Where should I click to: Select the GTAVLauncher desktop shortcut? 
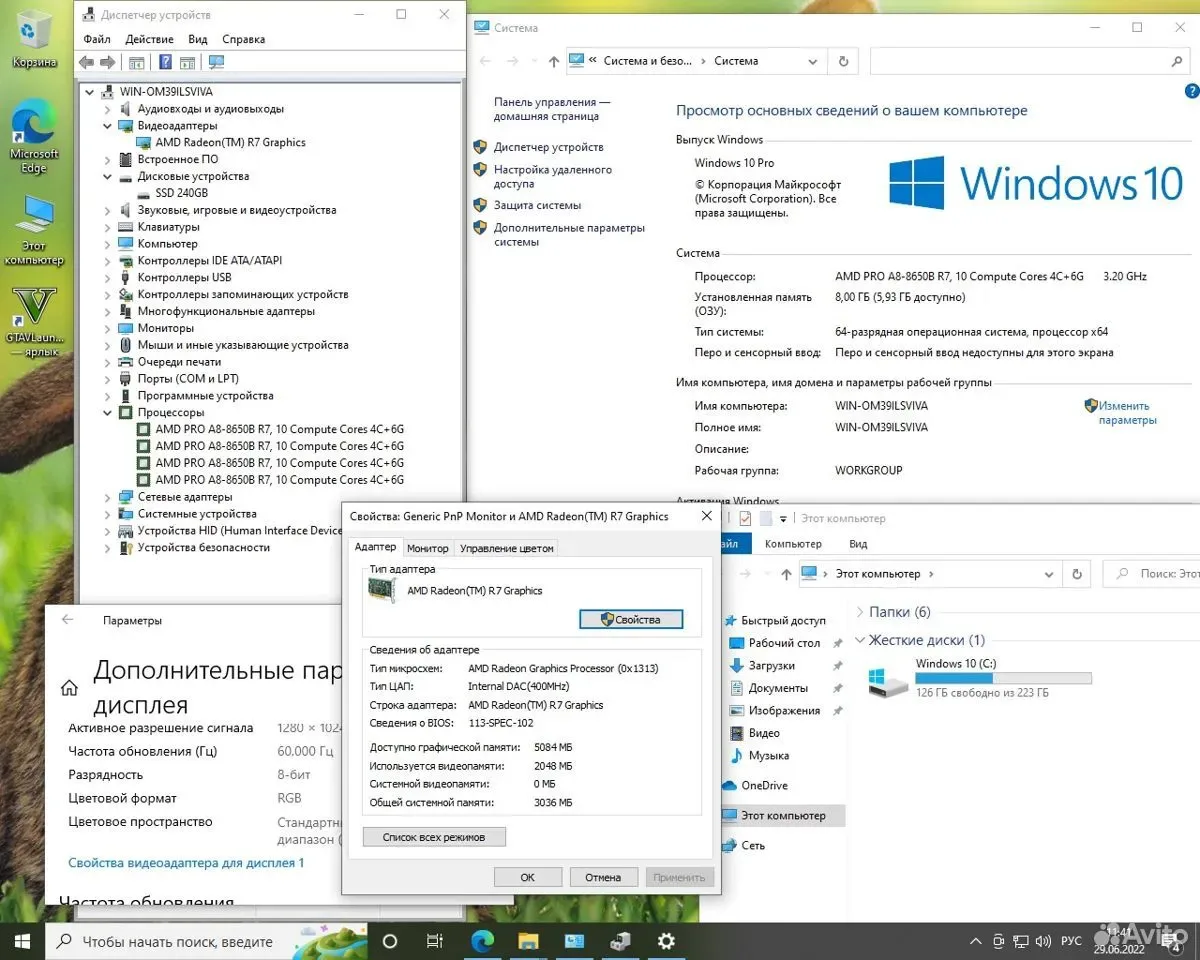[x=34, y=322]
